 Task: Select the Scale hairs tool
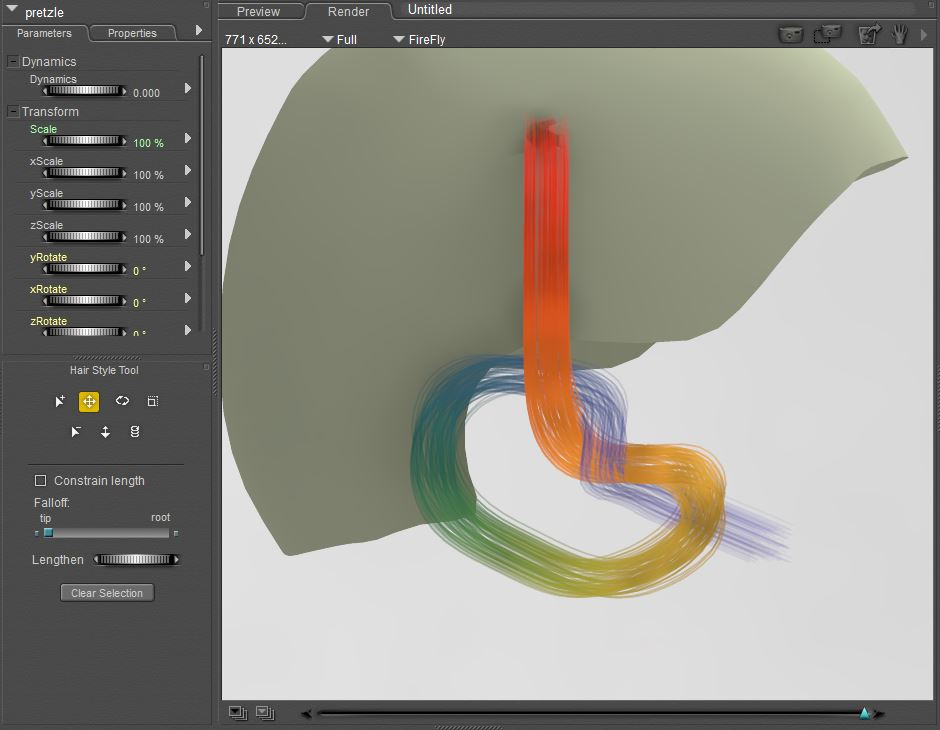click(x=152, y=401)
